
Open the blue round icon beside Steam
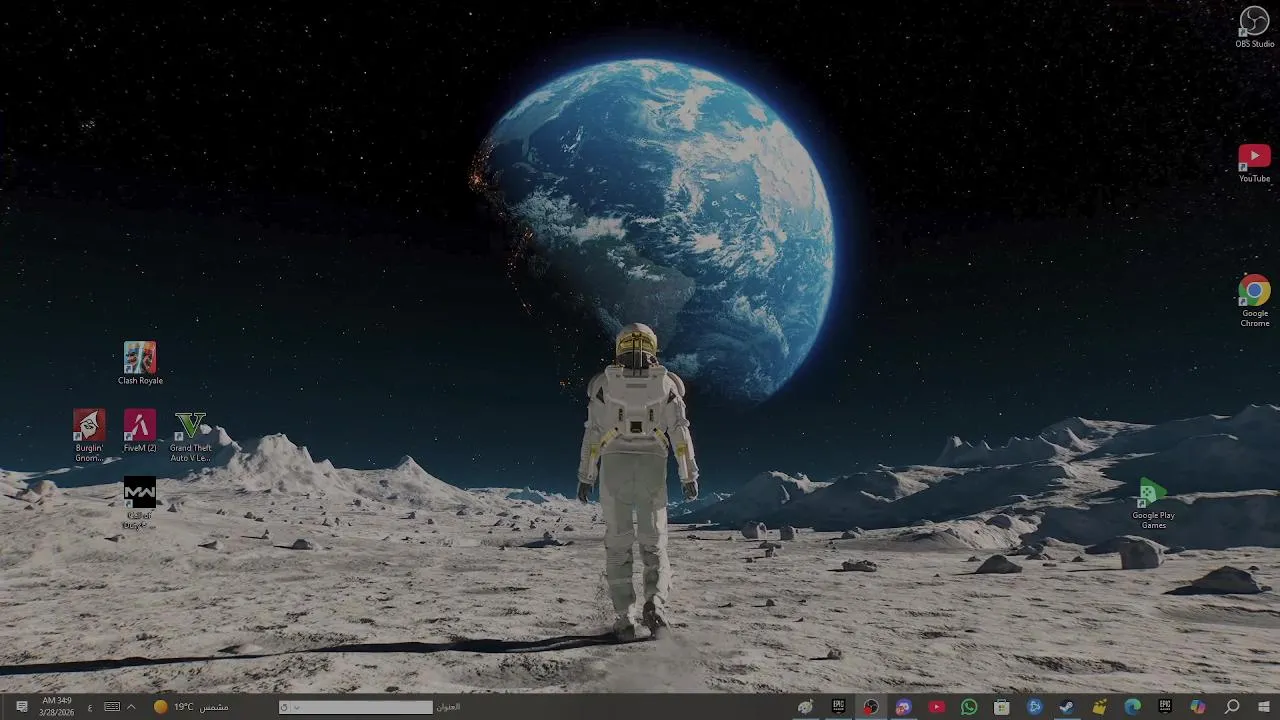tap(1034, 707)
